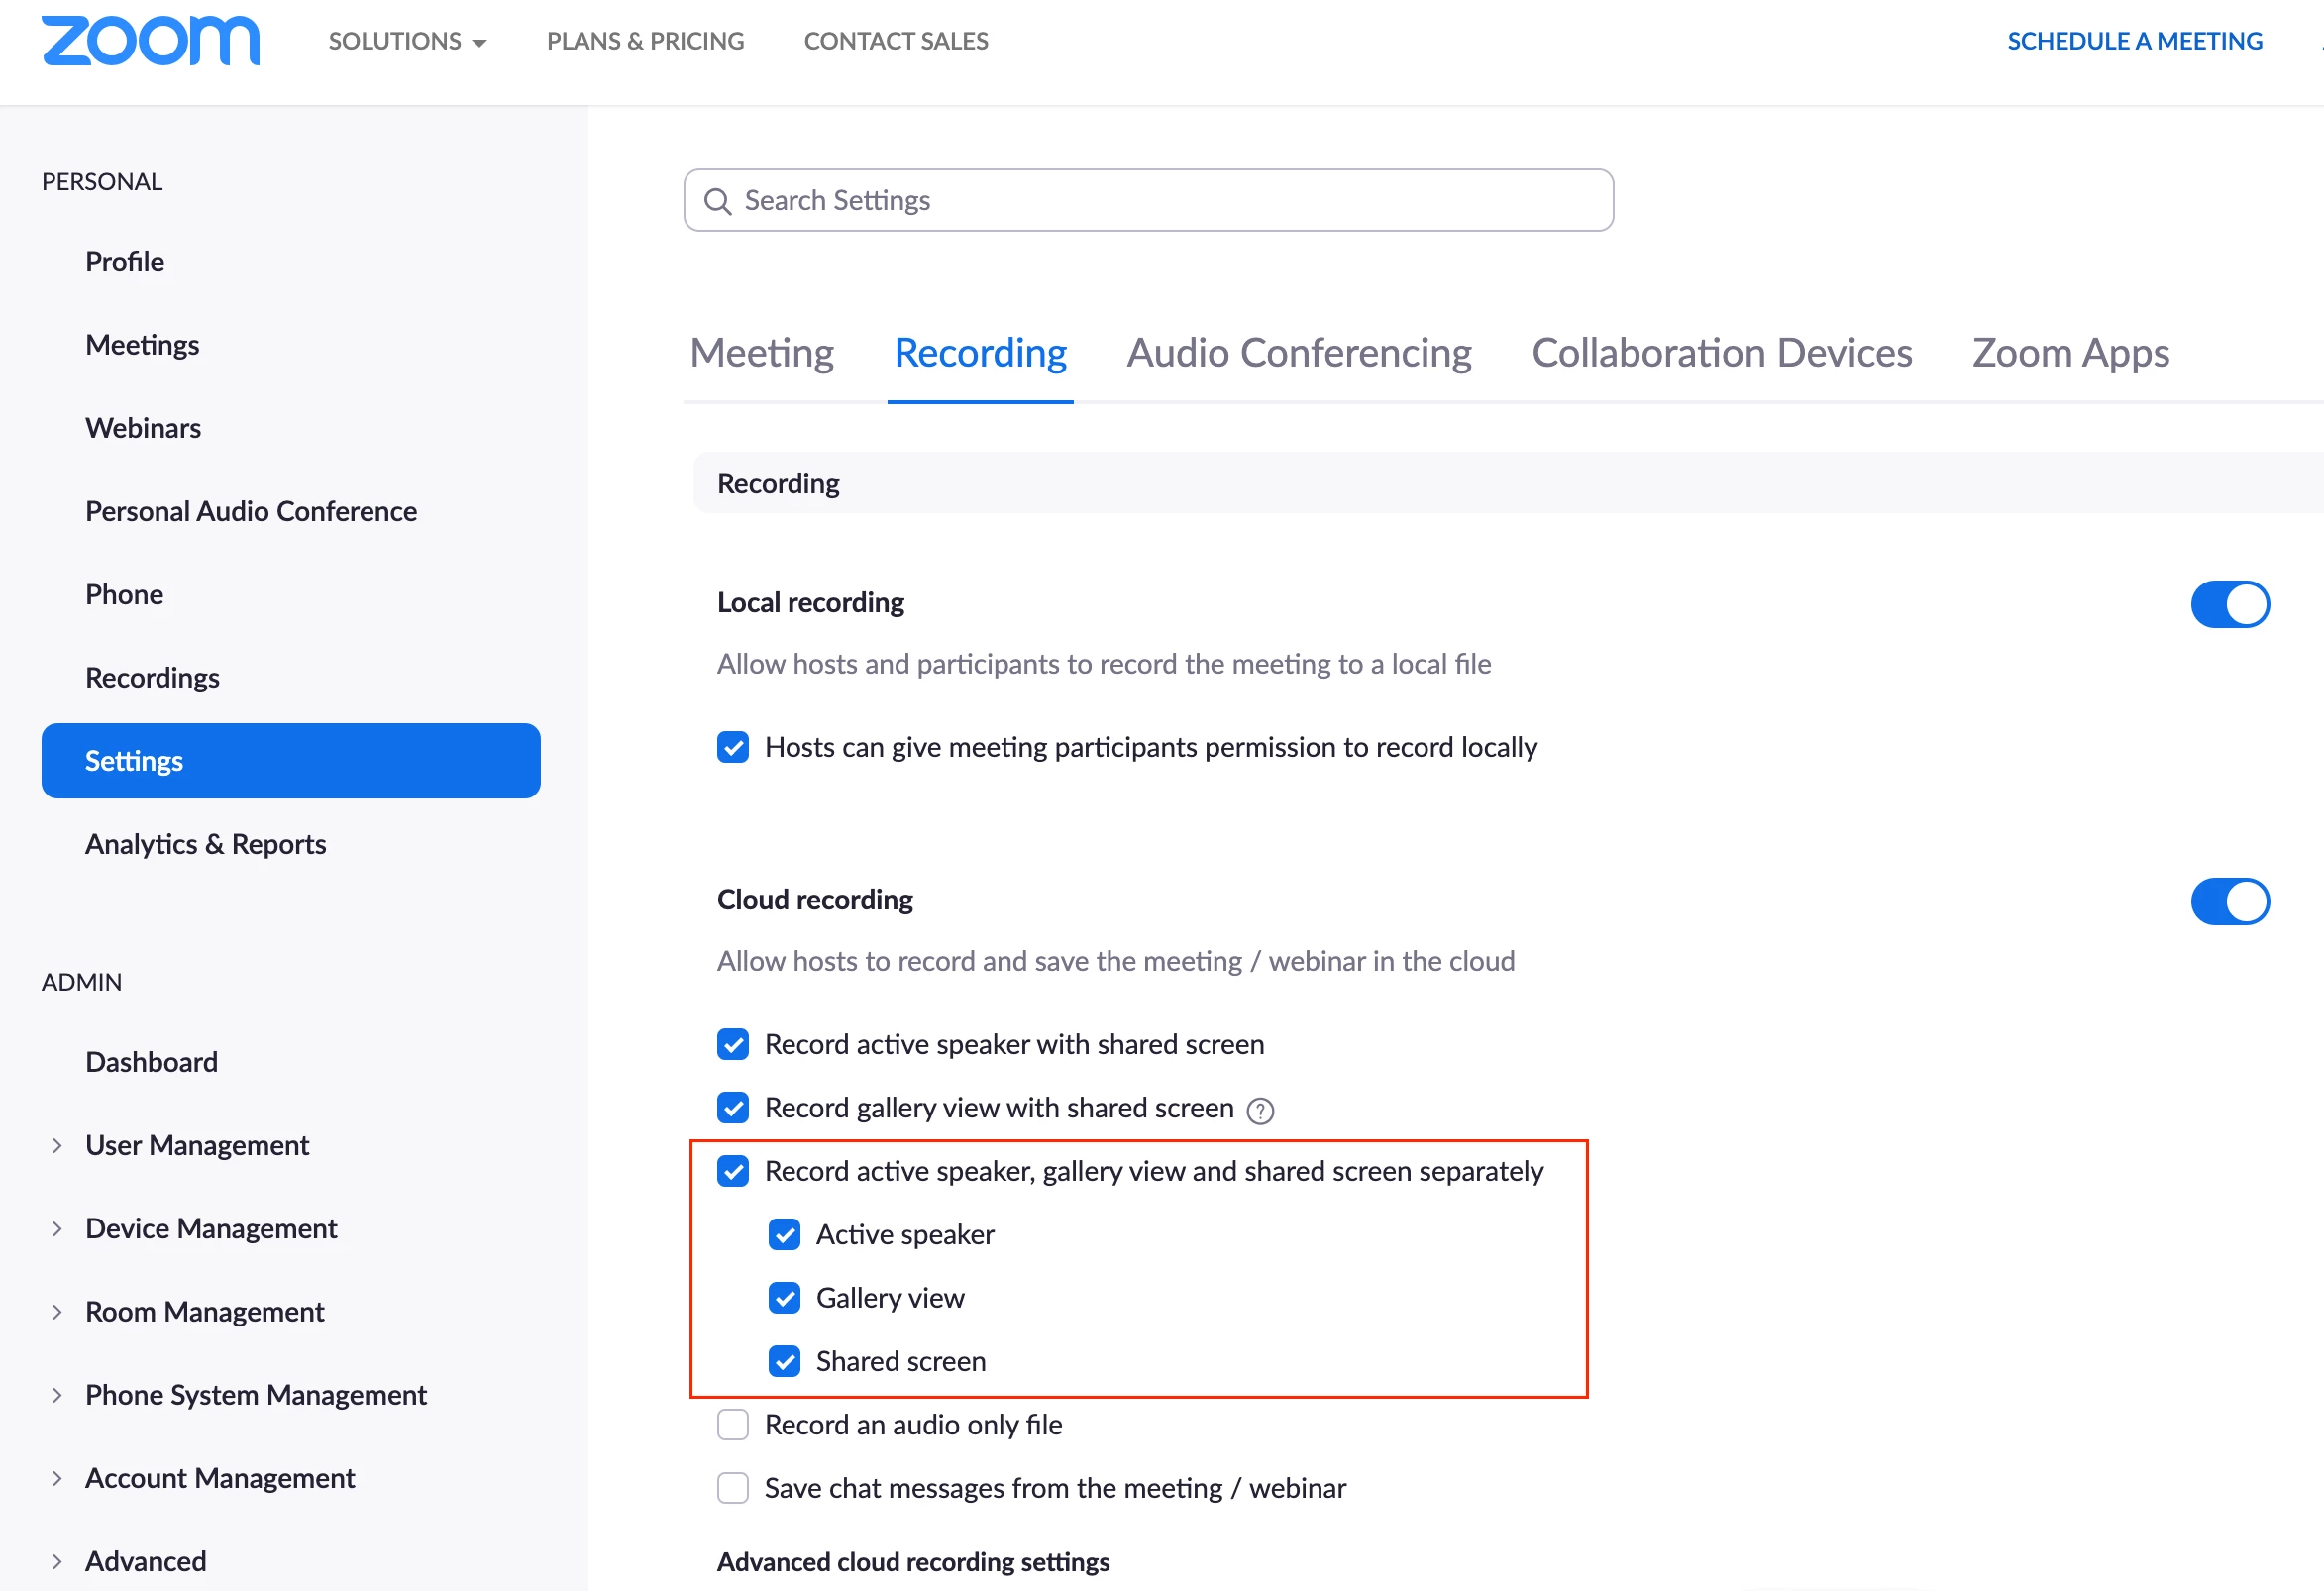Open the Audio Conferencing tab
This screenshot has height=1591, width=2324.
[1298, 353]
